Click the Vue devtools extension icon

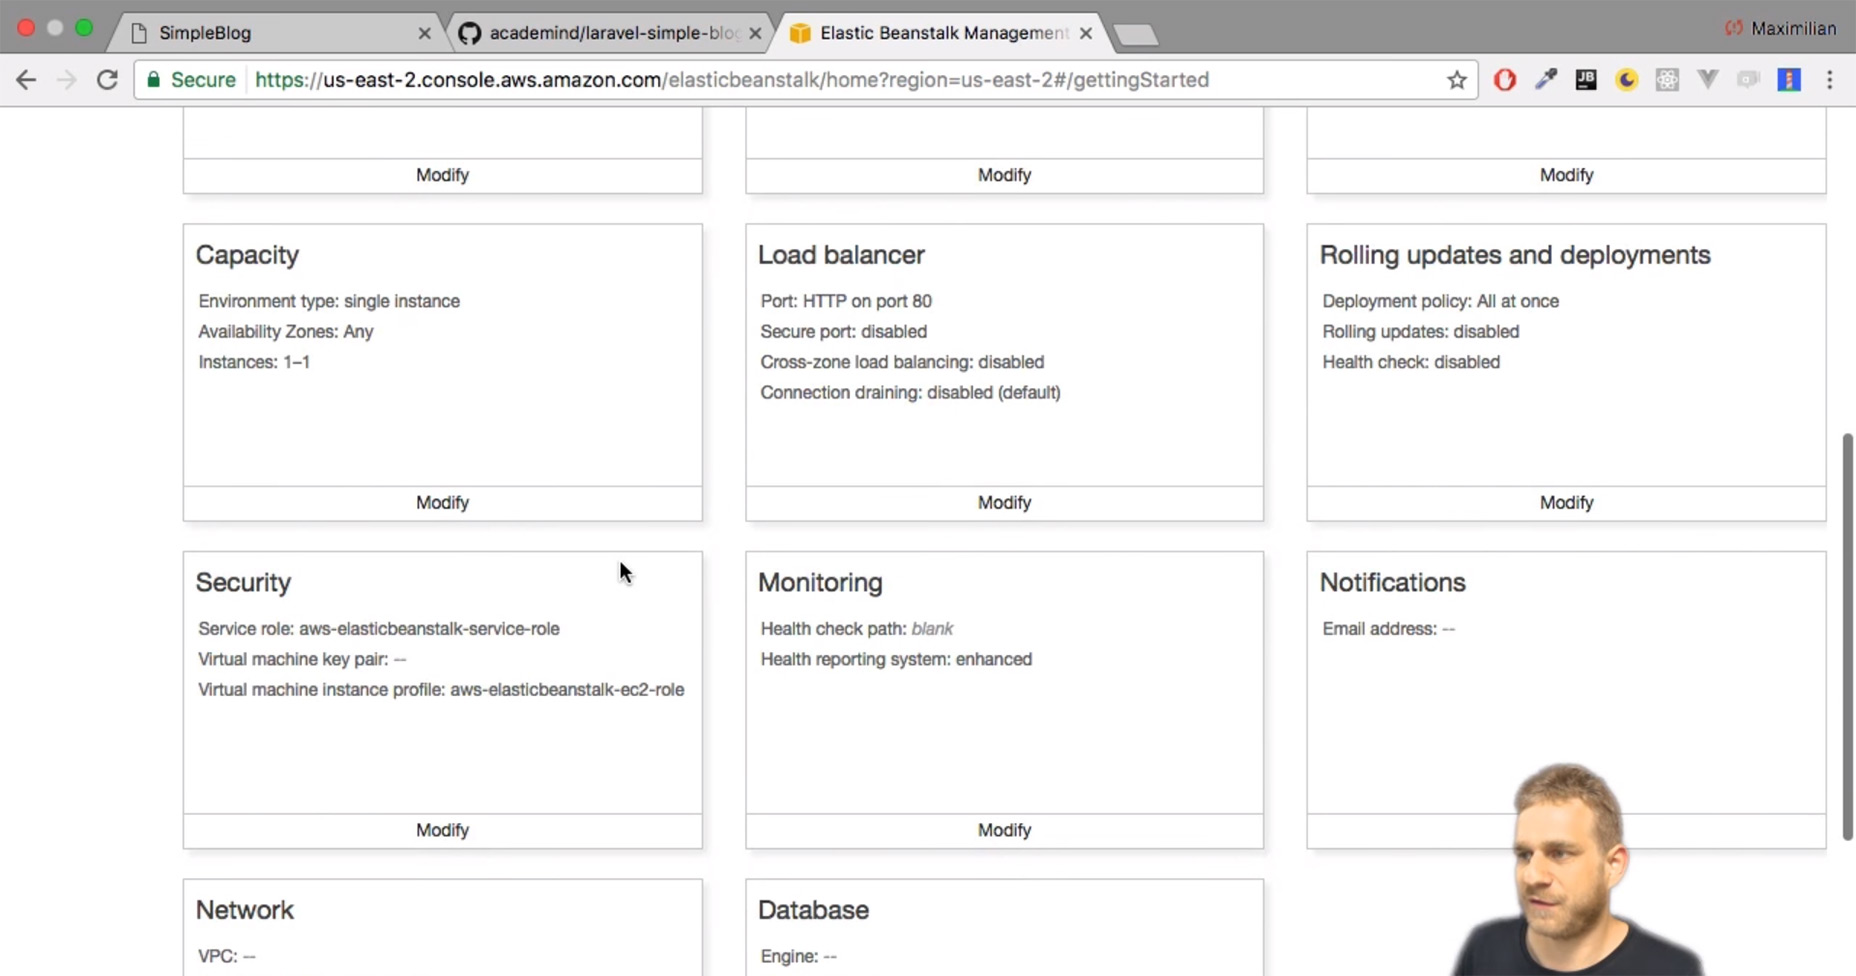1708,80
